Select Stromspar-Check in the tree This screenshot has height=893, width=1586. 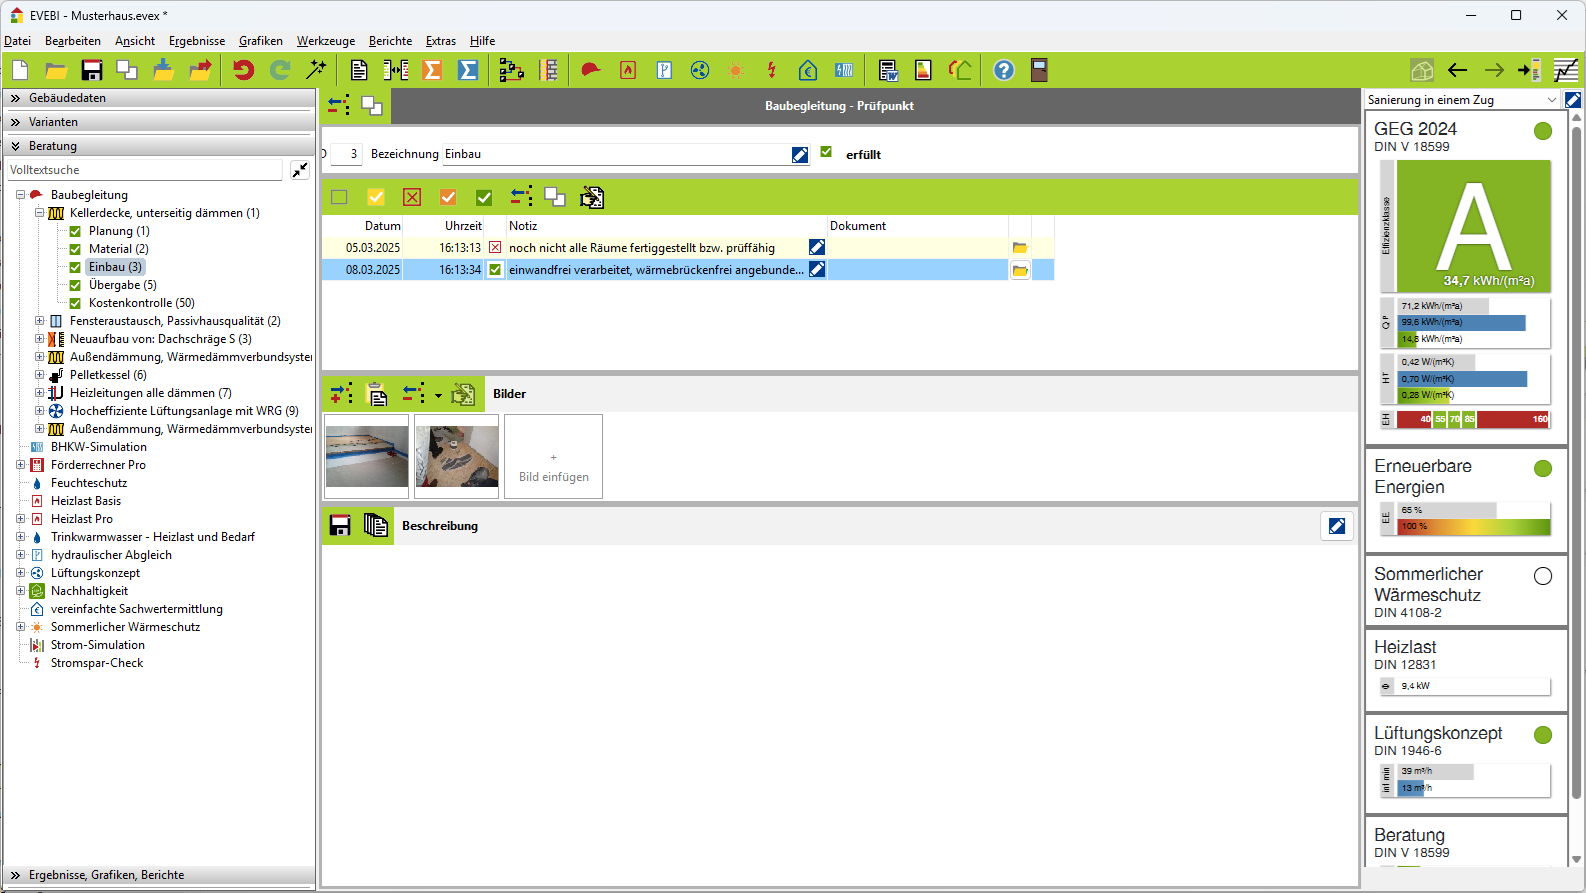point(97,663)
